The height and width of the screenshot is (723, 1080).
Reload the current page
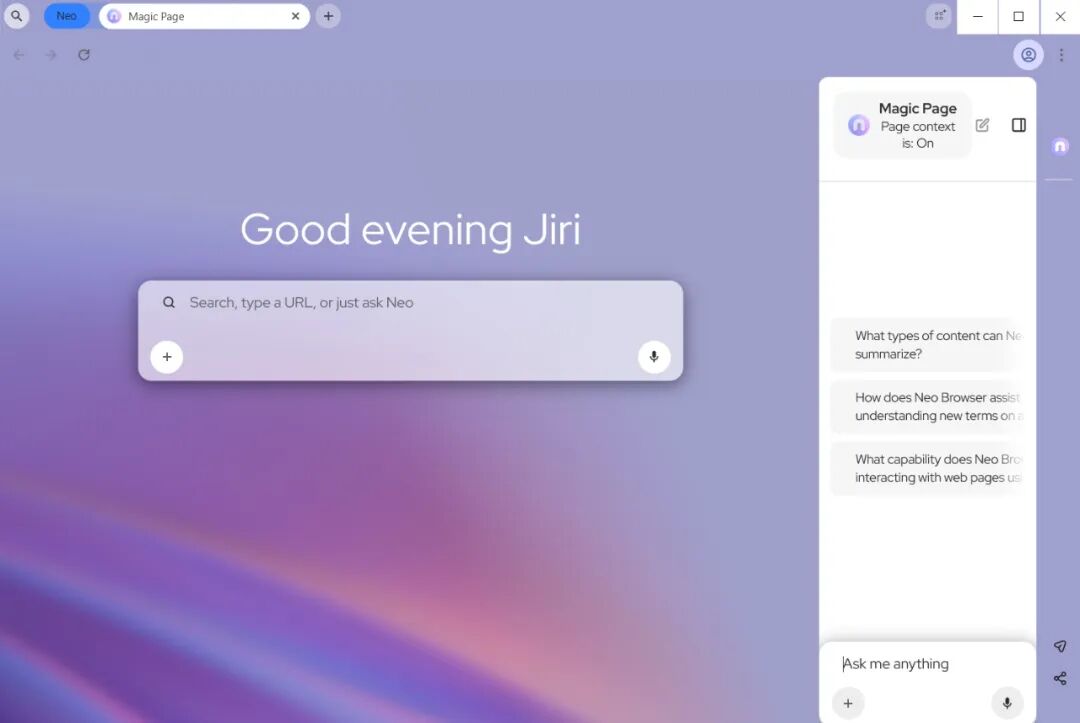pos(84,55)
